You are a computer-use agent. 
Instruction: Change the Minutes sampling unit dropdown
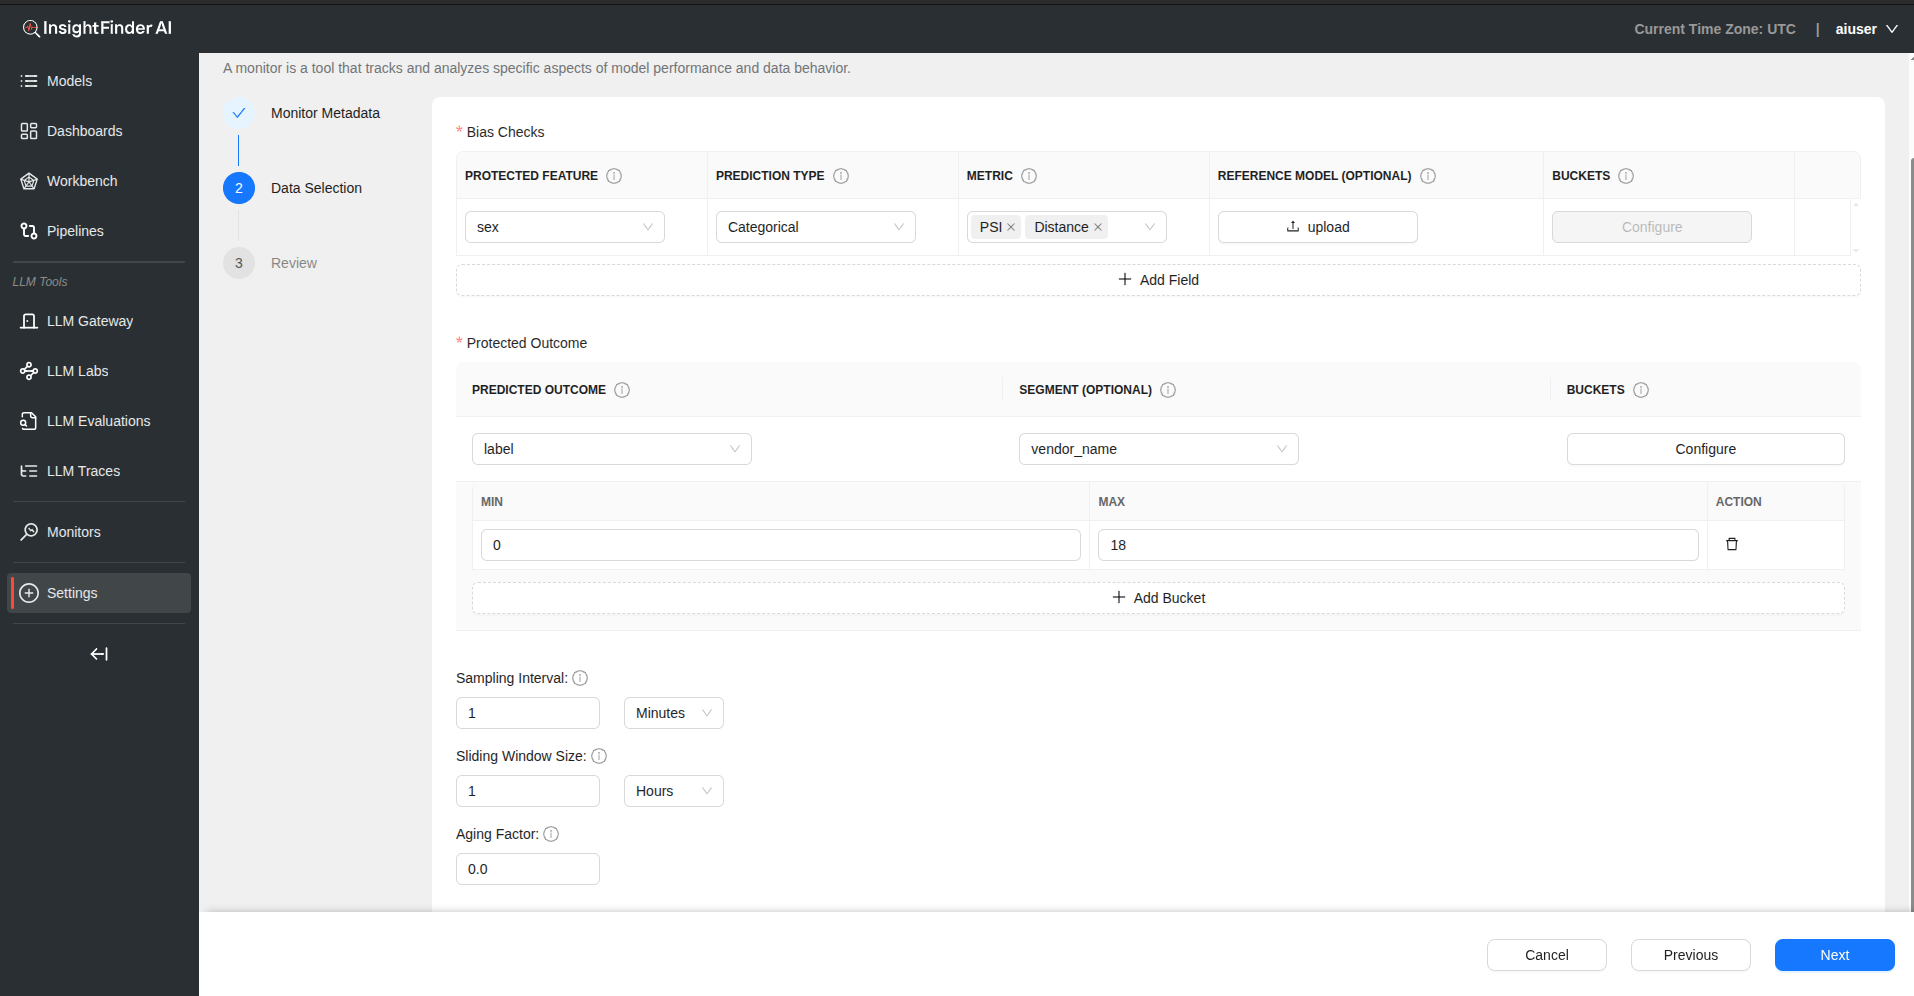[673, 713]
